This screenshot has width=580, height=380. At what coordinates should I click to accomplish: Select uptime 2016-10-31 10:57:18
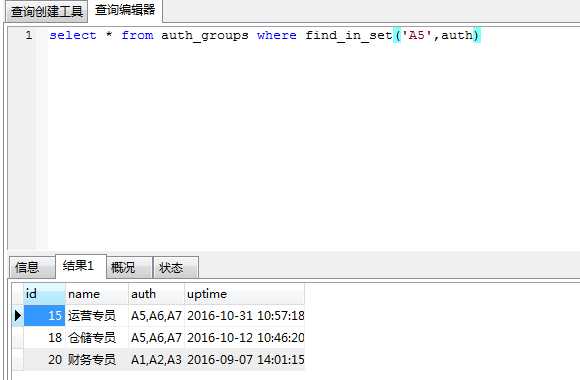coord(245,316)
